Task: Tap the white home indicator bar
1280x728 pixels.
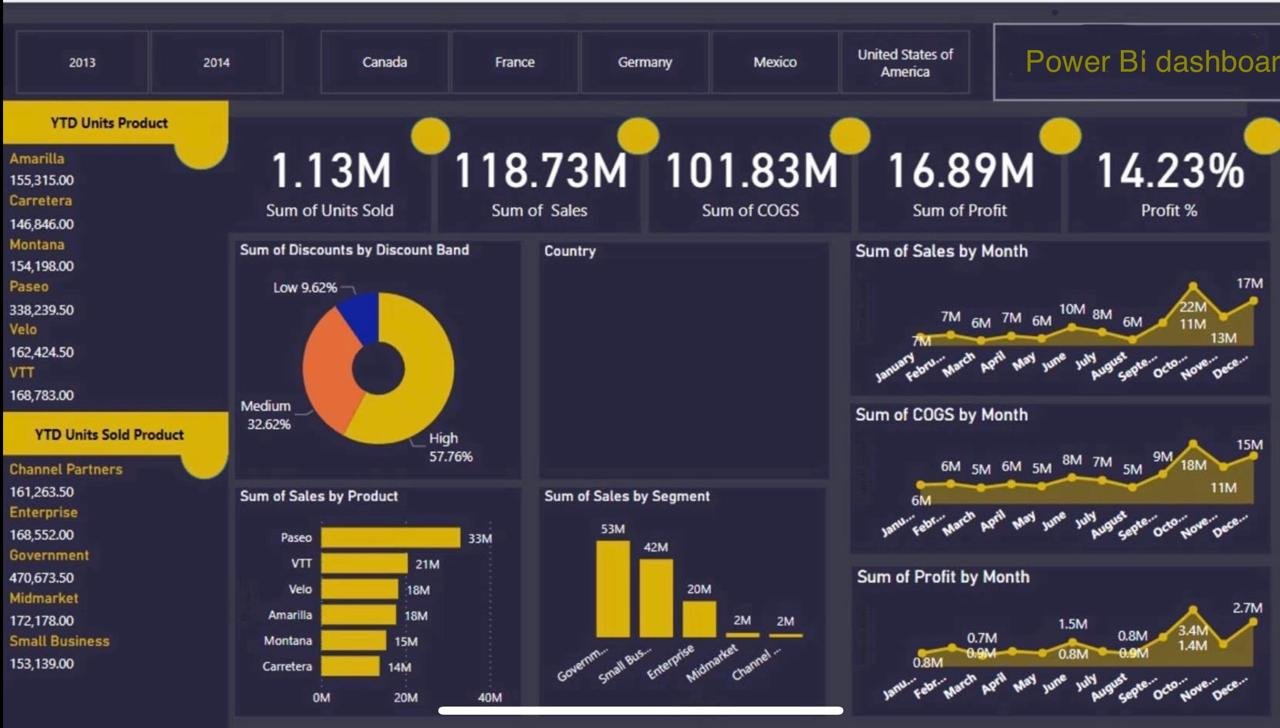Action: click(640, 711)
